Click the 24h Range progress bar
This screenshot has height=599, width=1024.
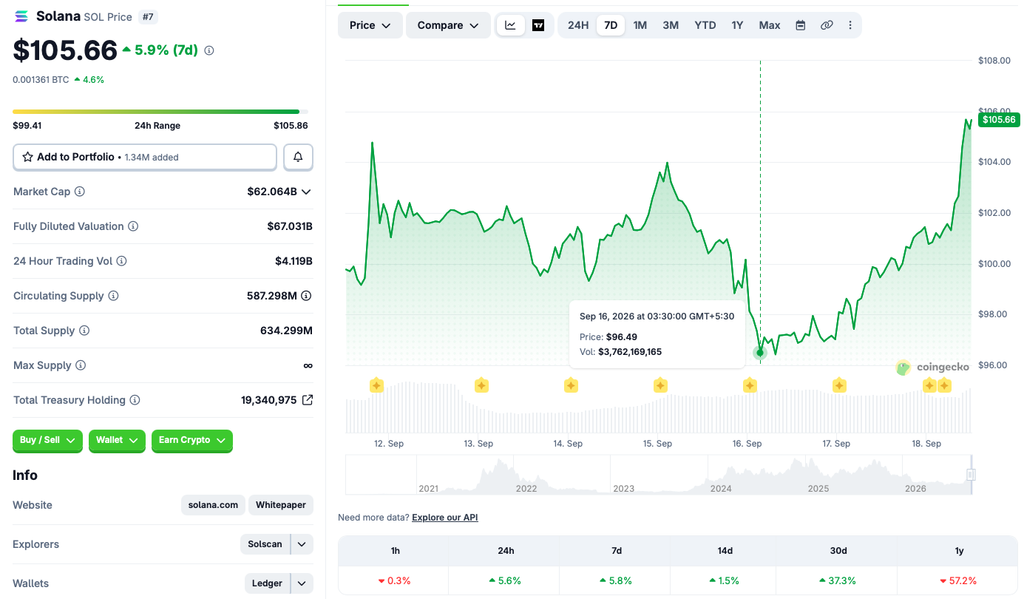click(160, 112)
